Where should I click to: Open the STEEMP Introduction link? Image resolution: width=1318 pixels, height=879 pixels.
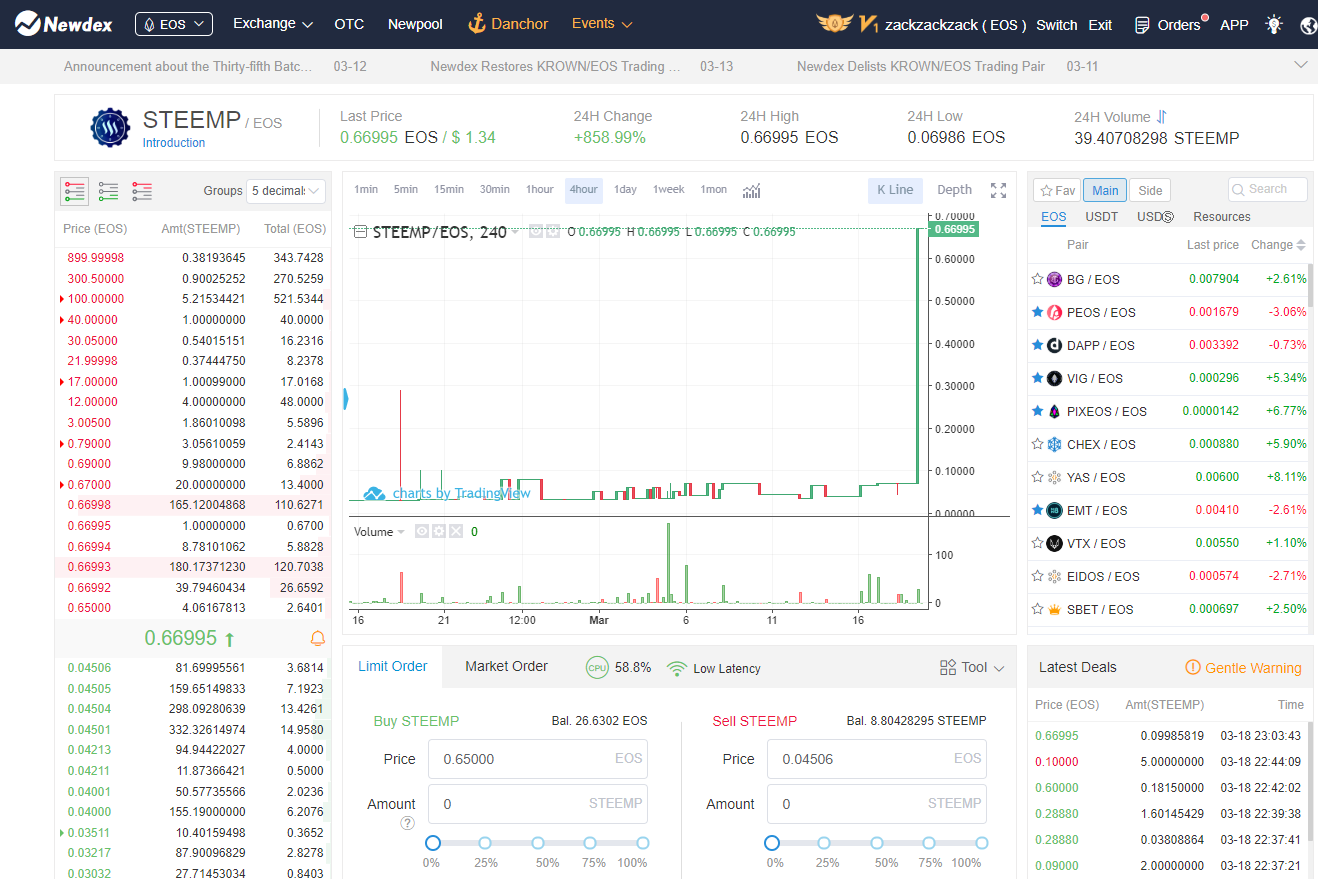174,143
